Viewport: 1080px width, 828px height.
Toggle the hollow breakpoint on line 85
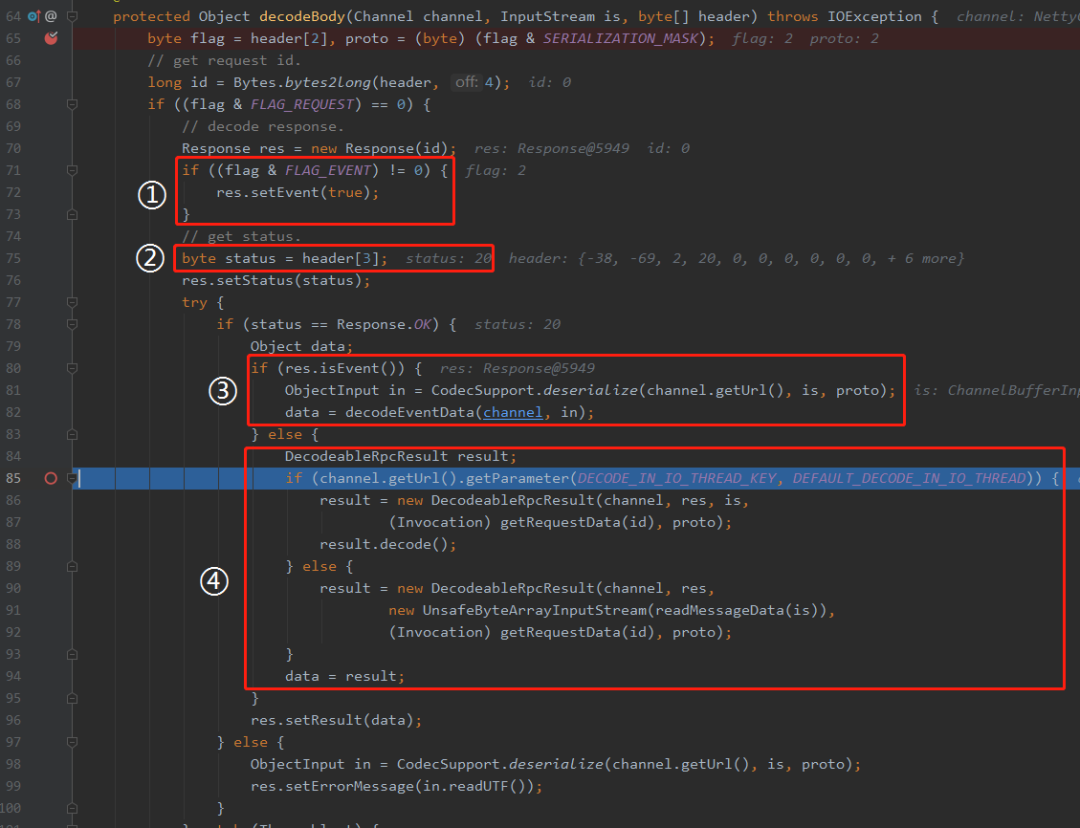pos(51,478)
